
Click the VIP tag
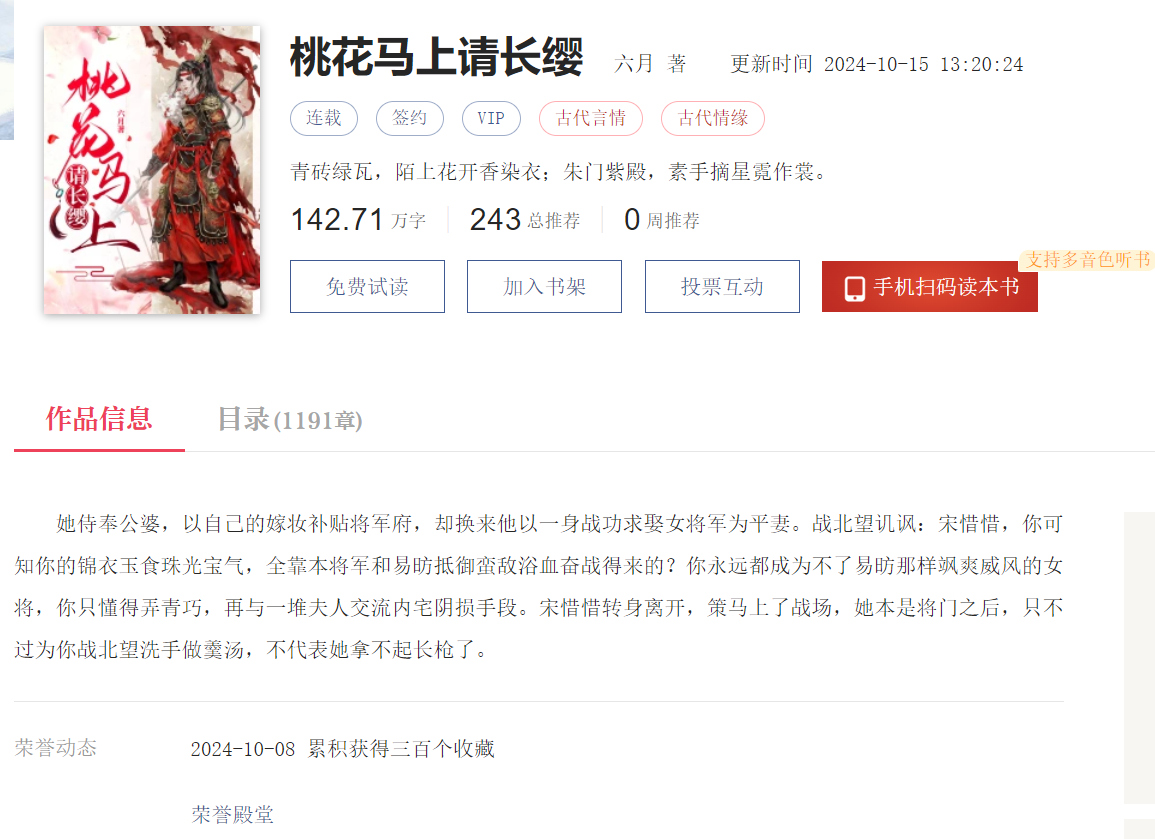(491, 118)
